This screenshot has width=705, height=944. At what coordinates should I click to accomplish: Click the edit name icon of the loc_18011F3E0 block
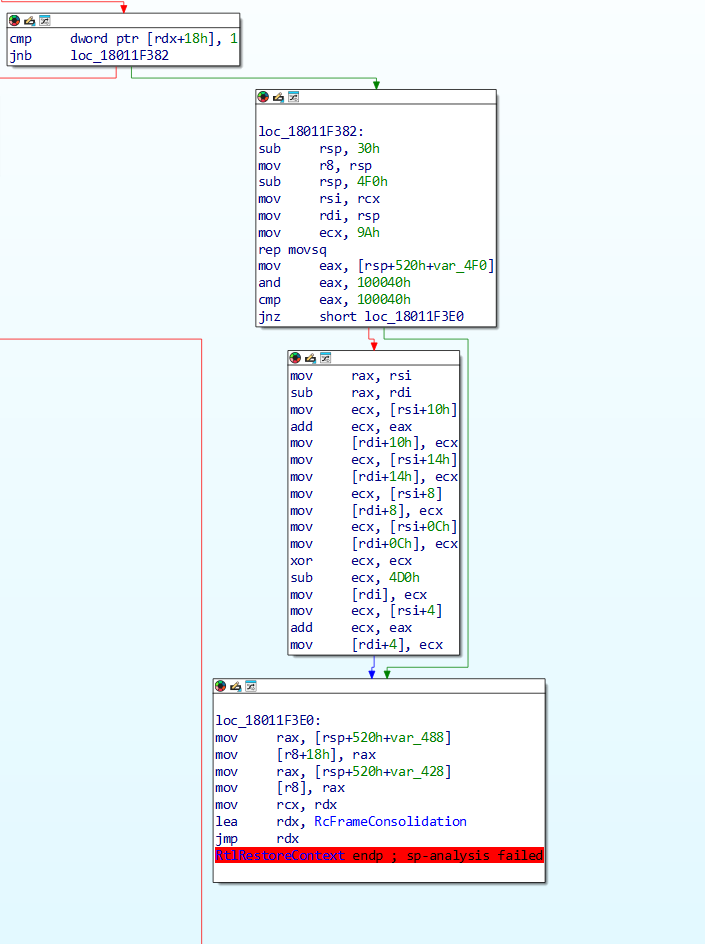(235, 686)
